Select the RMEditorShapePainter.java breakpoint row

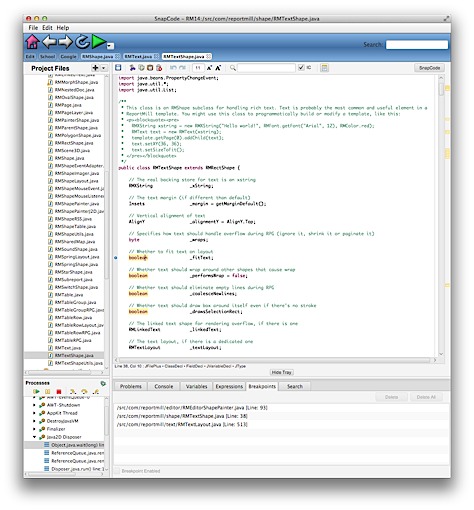coord(281,408)
